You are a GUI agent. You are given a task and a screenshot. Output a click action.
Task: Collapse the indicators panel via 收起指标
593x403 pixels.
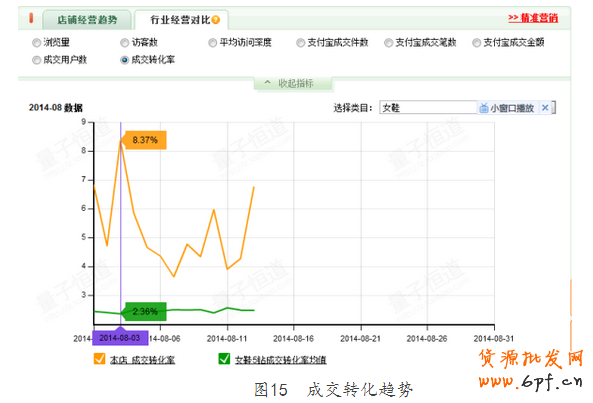(293, 83)
